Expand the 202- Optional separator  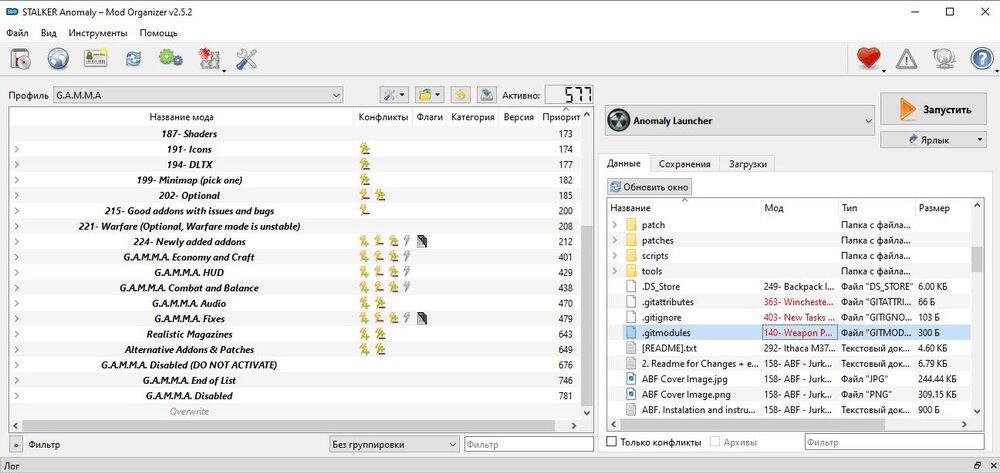click(x=17, y=195)
